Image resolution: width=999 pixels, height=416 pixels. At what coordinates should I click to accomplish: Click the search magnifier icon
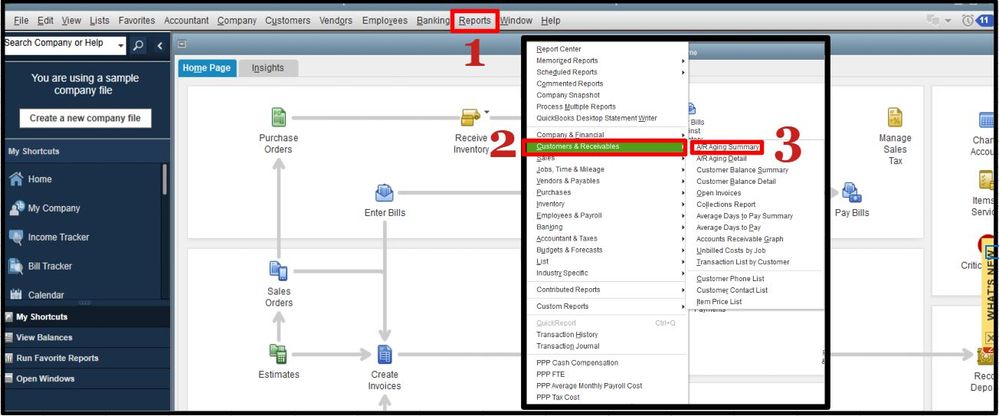(x=138, y=46)
